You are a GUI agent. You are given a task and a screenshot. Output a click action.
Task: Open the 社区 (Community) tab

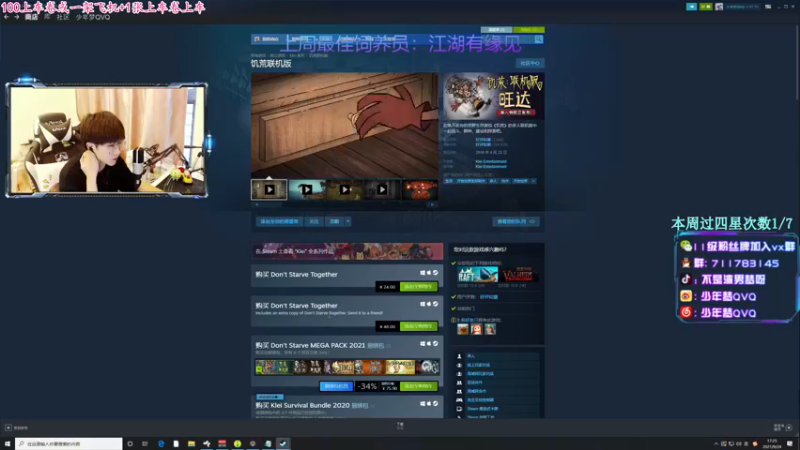pos(63,17)
